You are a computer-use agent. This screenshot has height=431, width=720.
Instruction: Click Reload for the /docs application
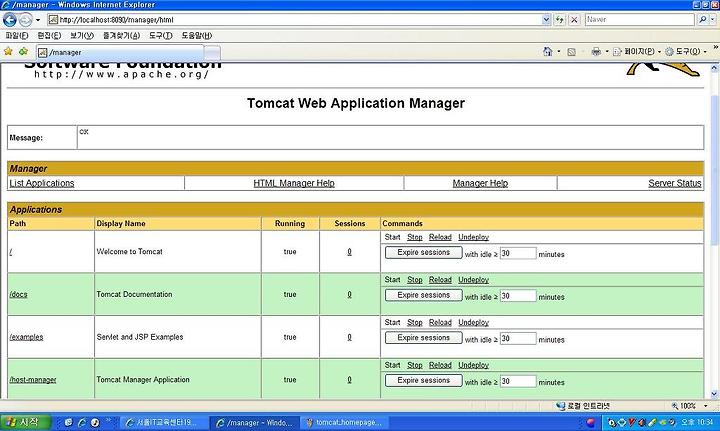point(440,280)
